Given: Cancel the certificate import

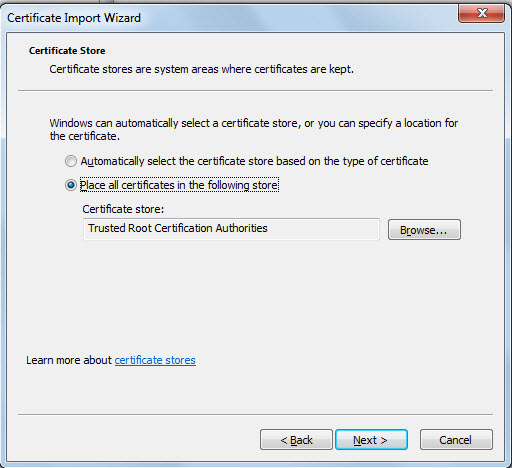Looking at the screenshot, I should point(456,440).
